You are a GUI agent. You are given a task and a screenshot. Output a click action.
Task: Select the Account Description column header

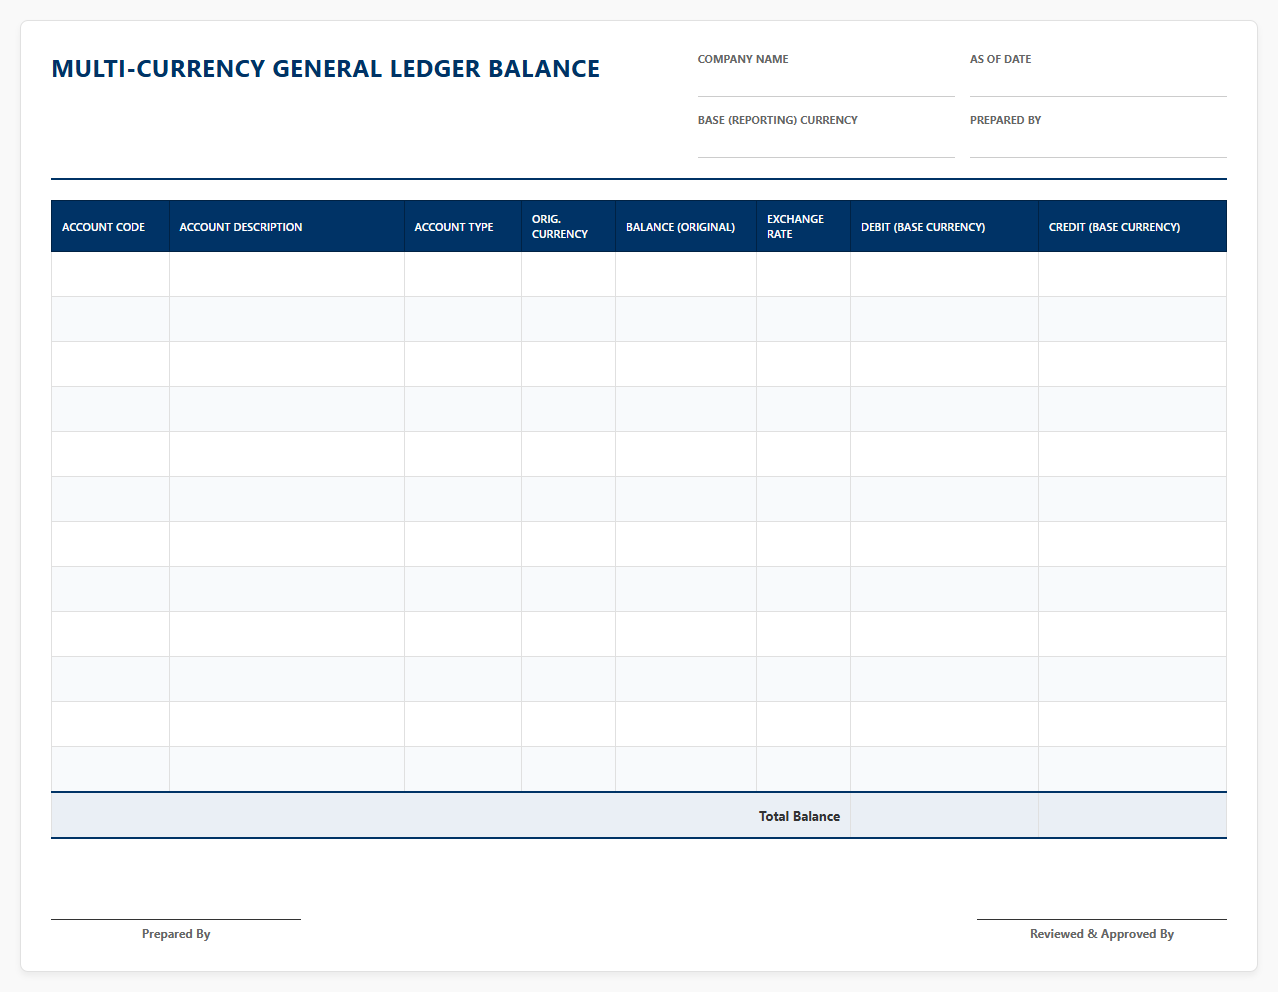287,227
